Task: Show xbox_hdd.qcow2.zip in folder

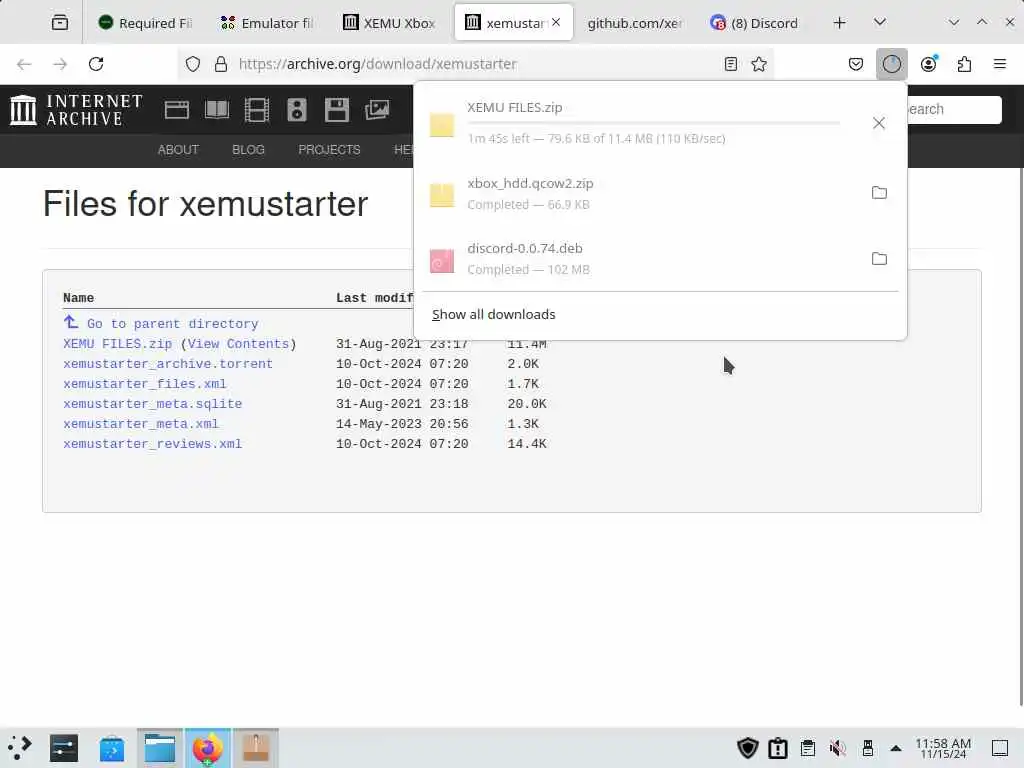Action: pos(879,193)
